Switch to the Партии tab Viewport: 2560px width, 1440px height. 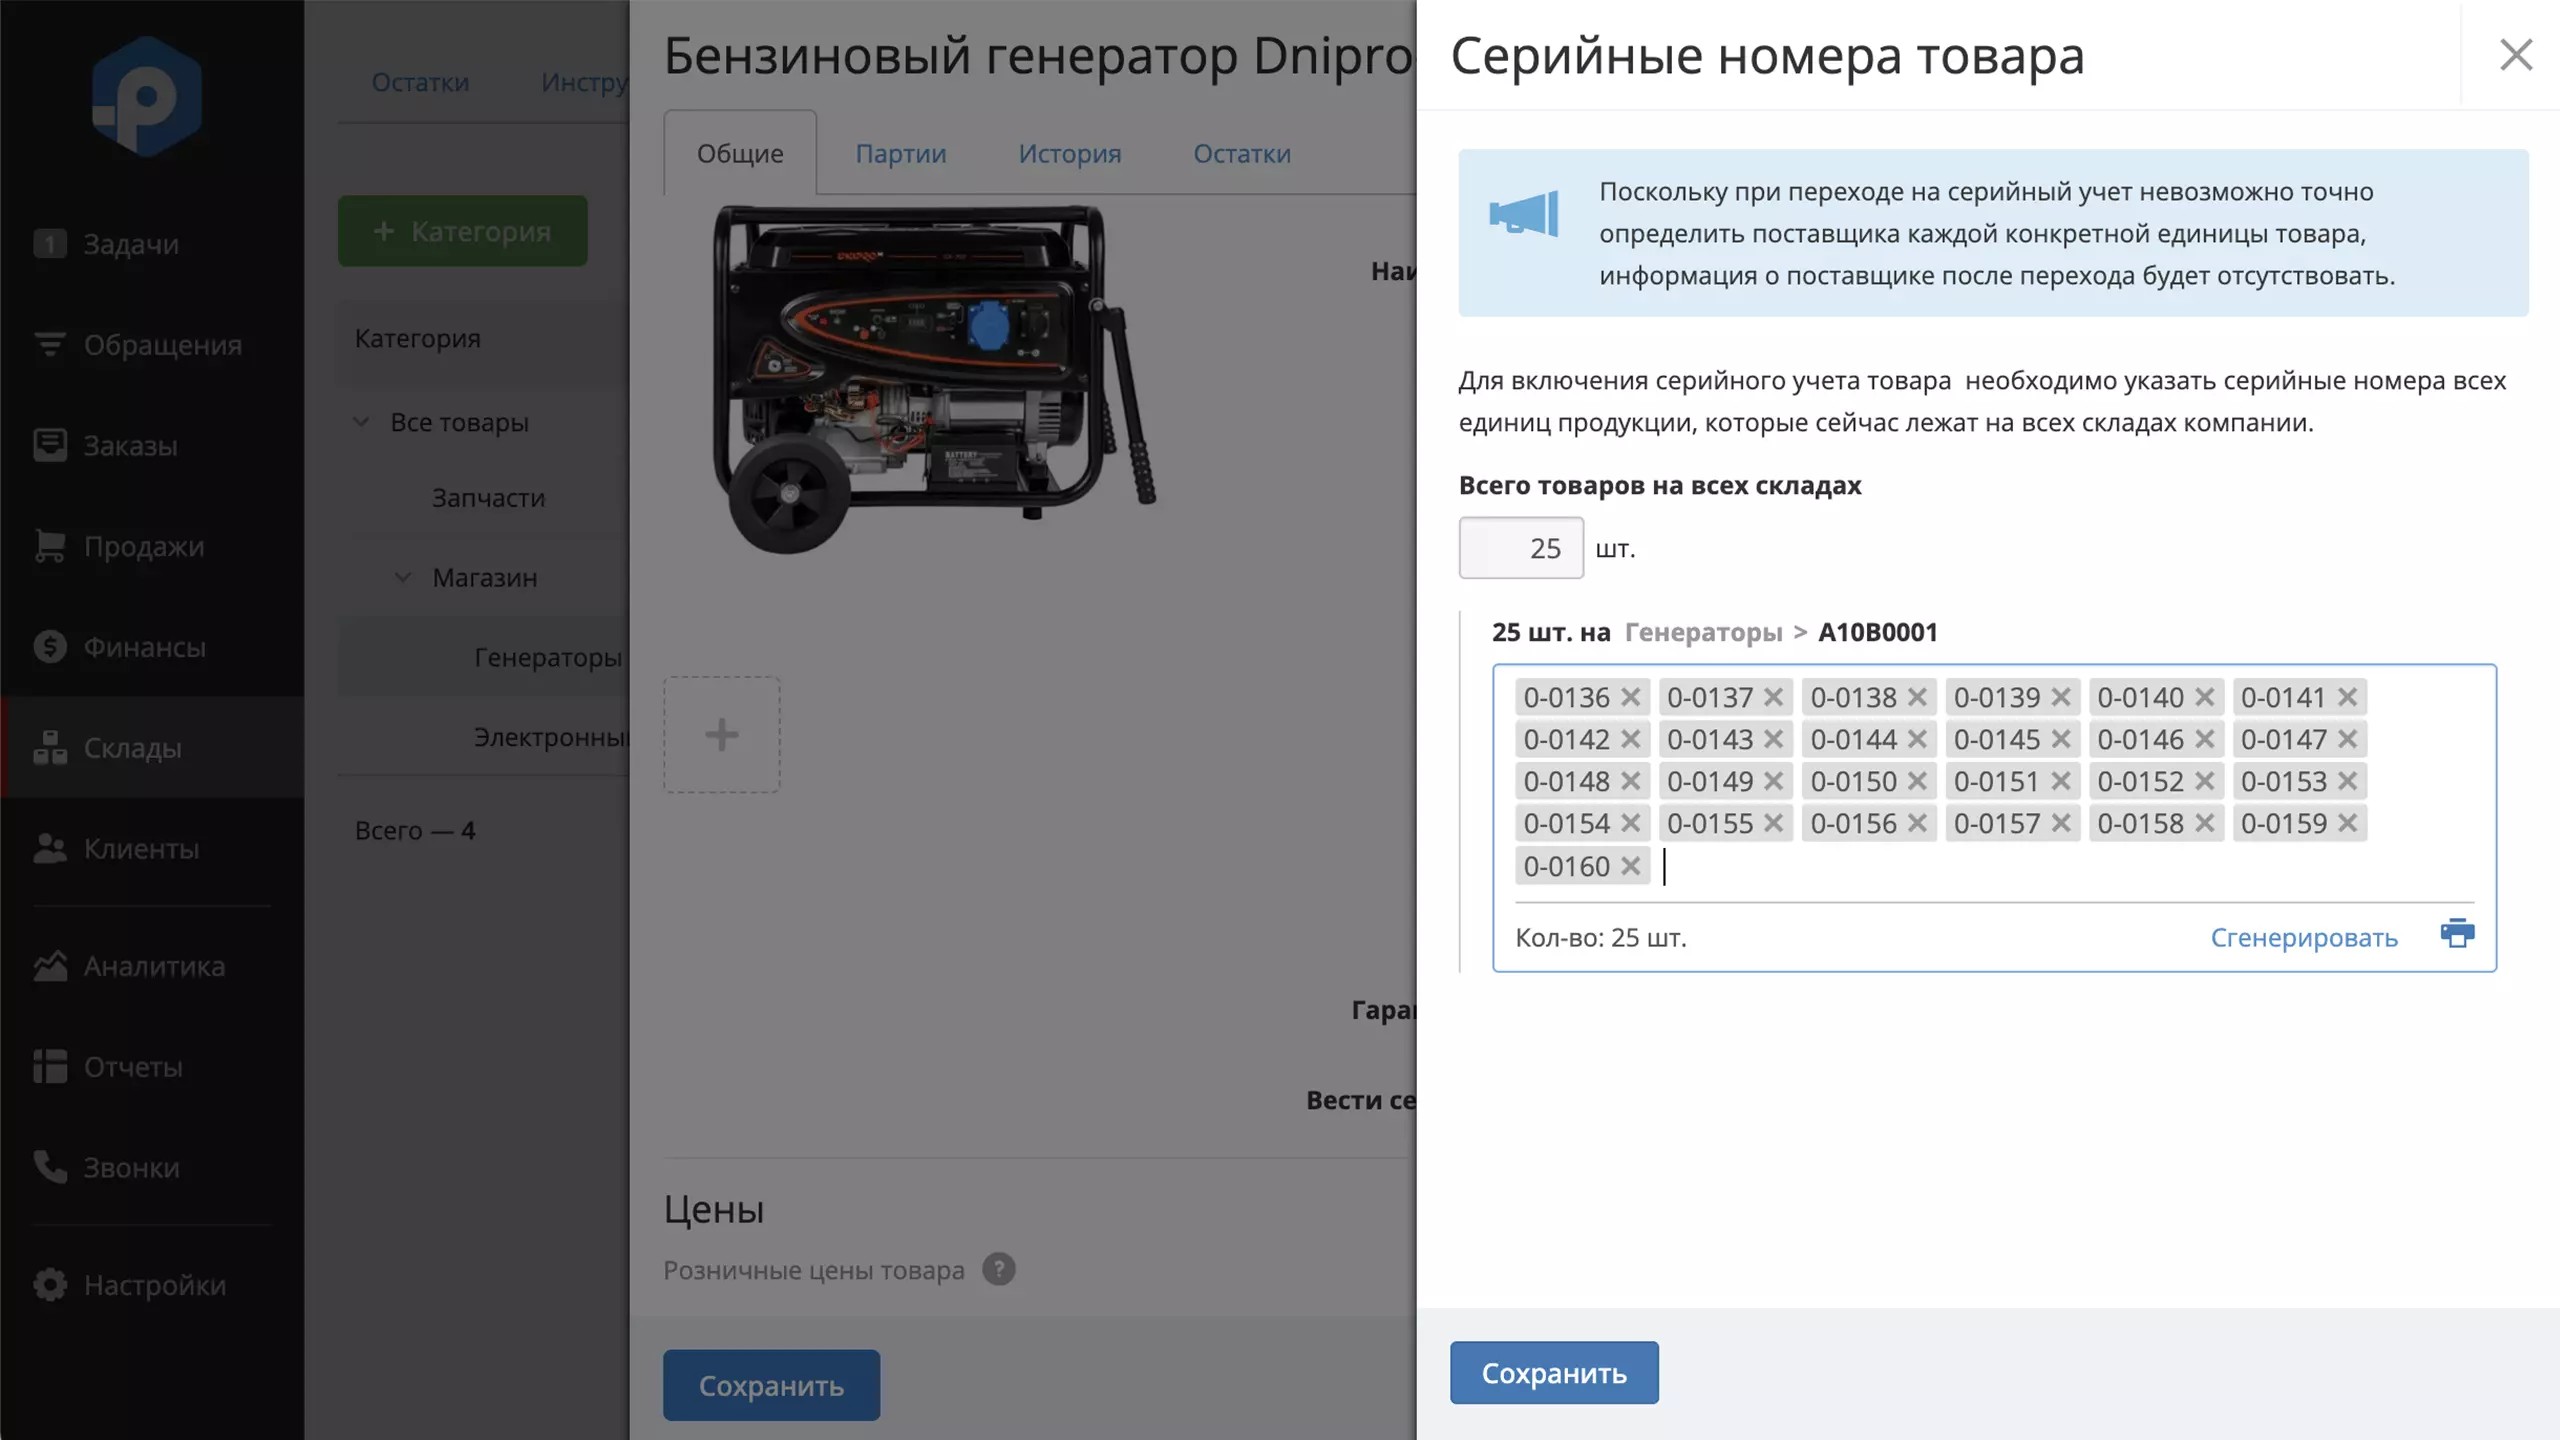900,153
